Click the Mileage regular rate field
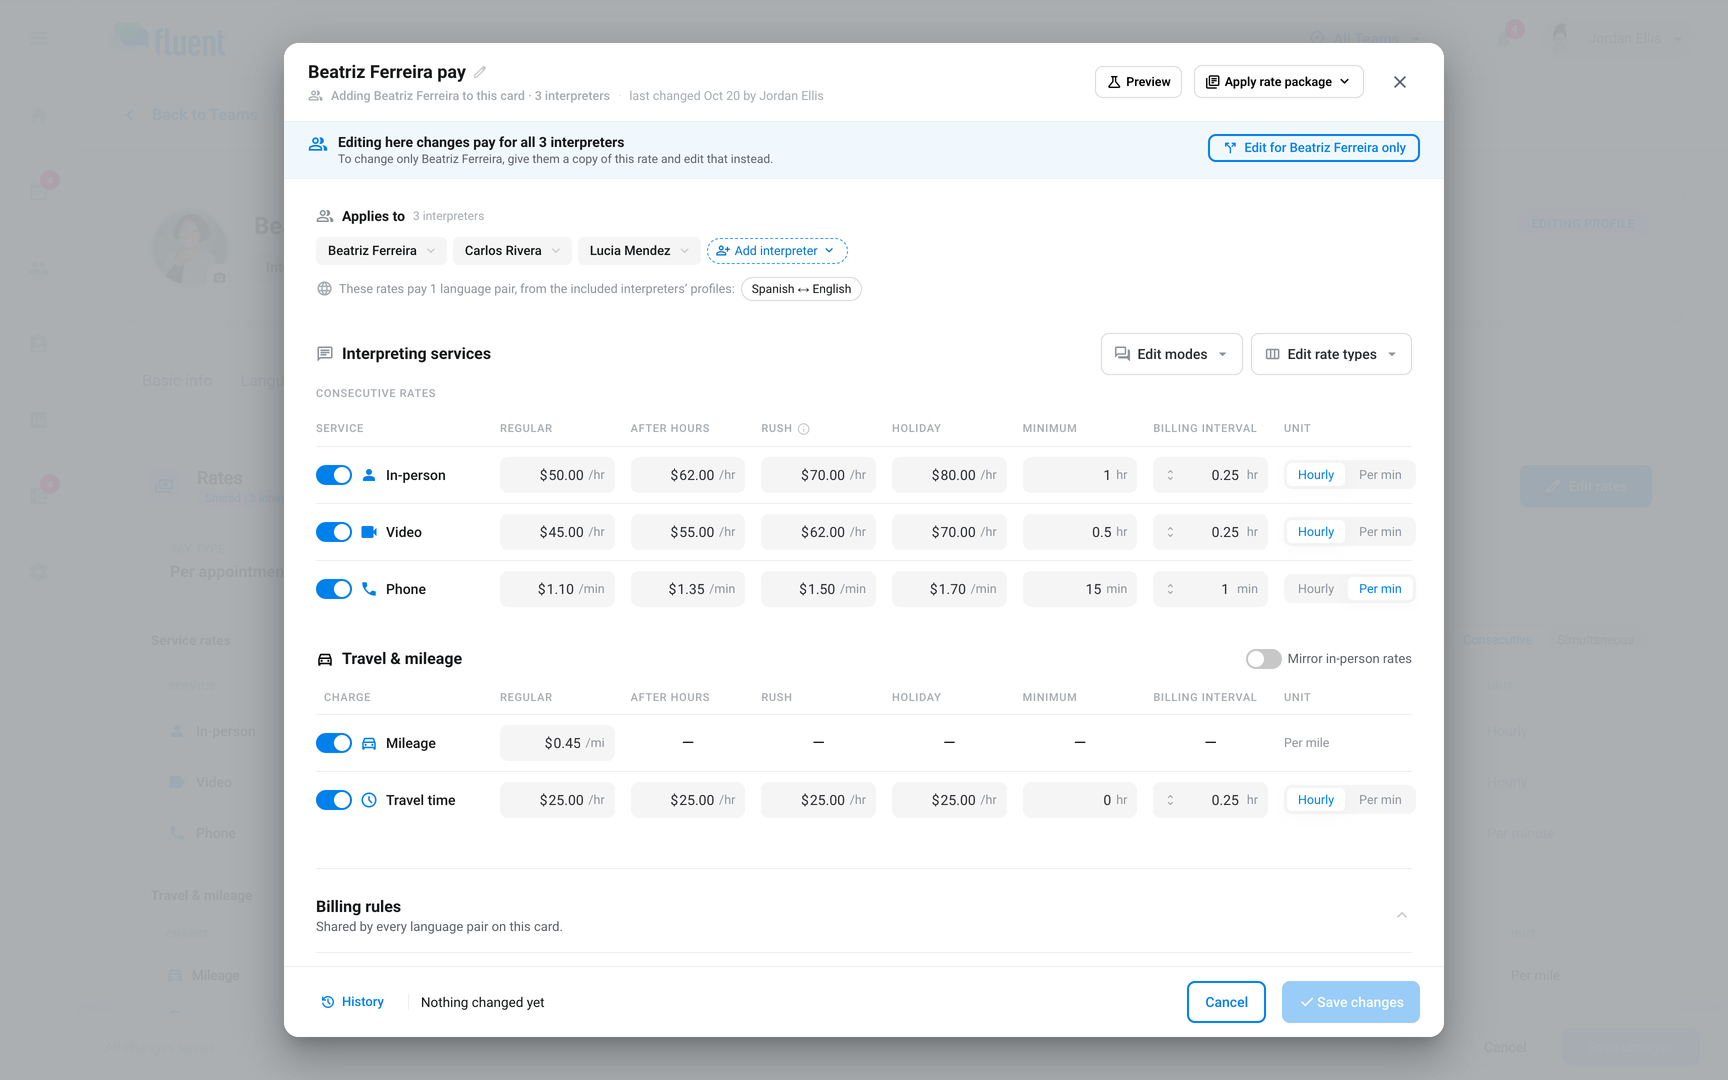1728x1080 pixels. (x=557, y=743)
